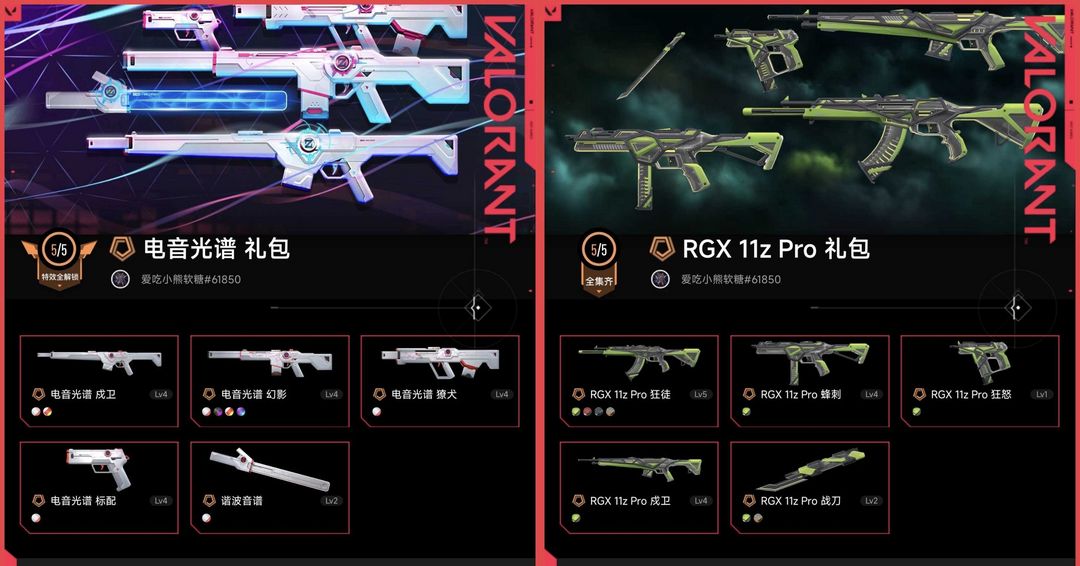Image resolution: width=1080 pixels, height=566 pixels.
Task: Click username 爱吃小熊软糖#61850 under RGX bundle
Action: (731, 279)
